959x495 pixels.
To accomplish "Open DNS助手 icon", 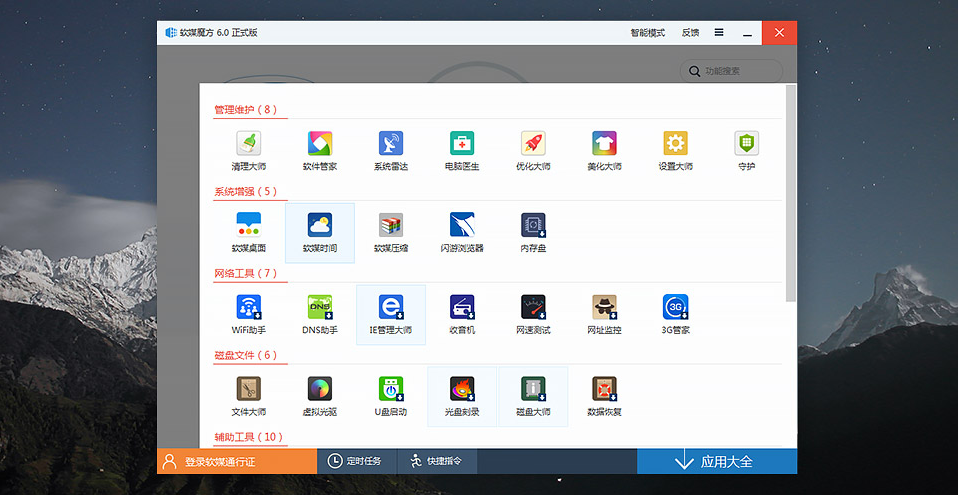I will coord(320,314).
